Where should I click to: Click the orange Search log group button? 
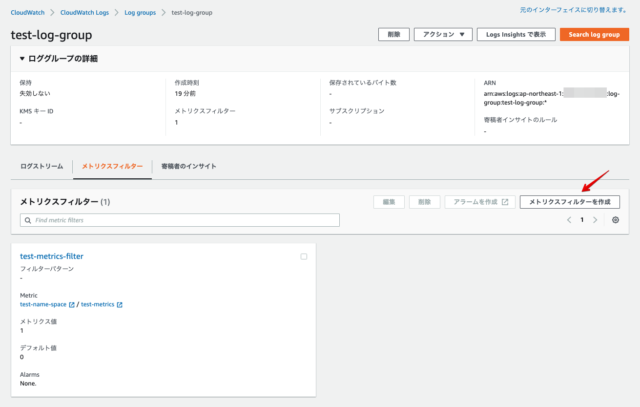[x=594, y=34]
